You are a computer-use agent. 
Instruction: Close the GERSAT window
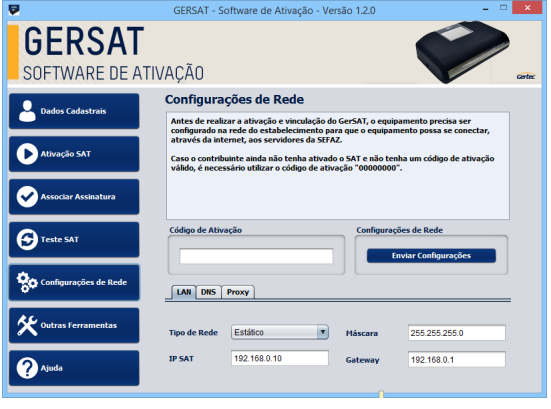pyautogui.click(x=527, y=8)
